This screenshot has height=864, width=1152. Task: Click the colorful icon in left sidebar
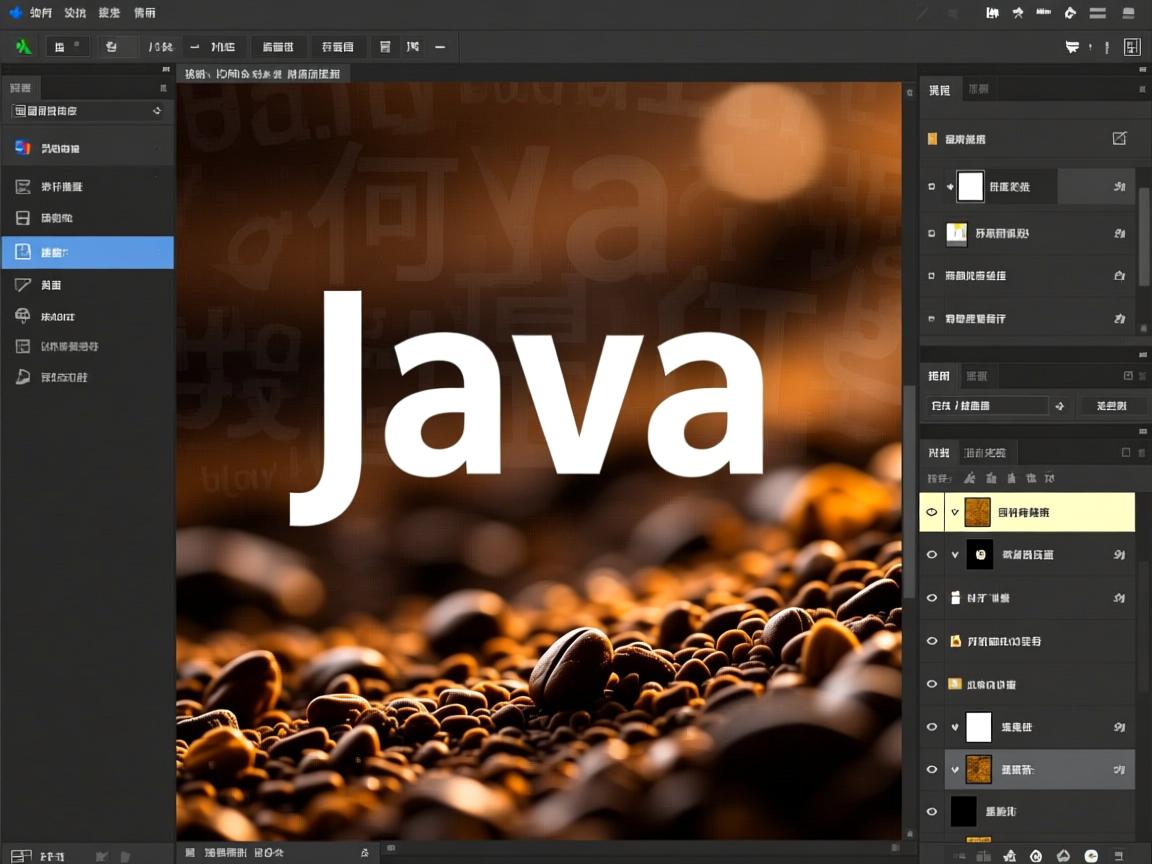click(22, 148)
